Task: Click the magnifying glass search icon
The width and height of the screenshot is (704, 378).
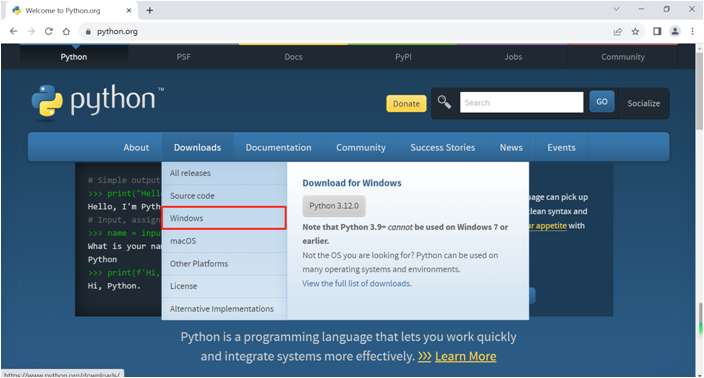Action: coord(444,102)
